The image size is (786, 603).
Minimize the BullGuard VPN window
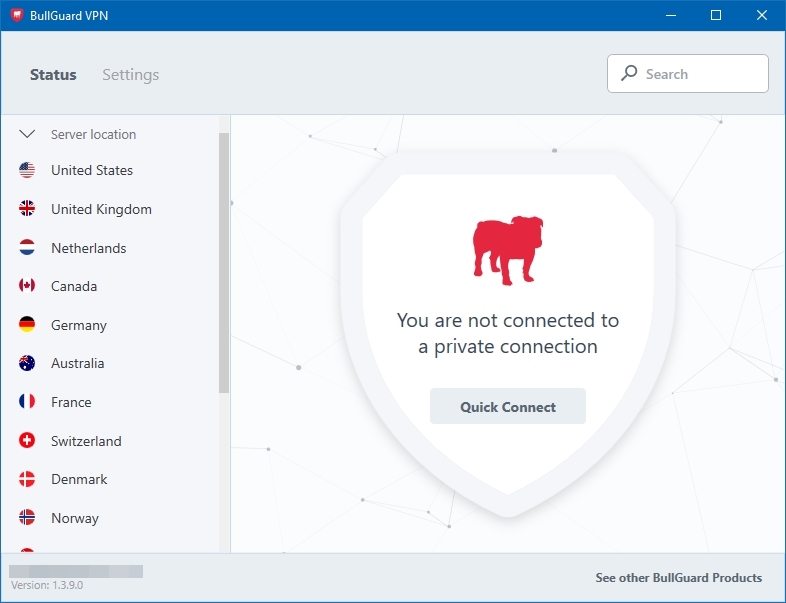click(x=671, y=15)
